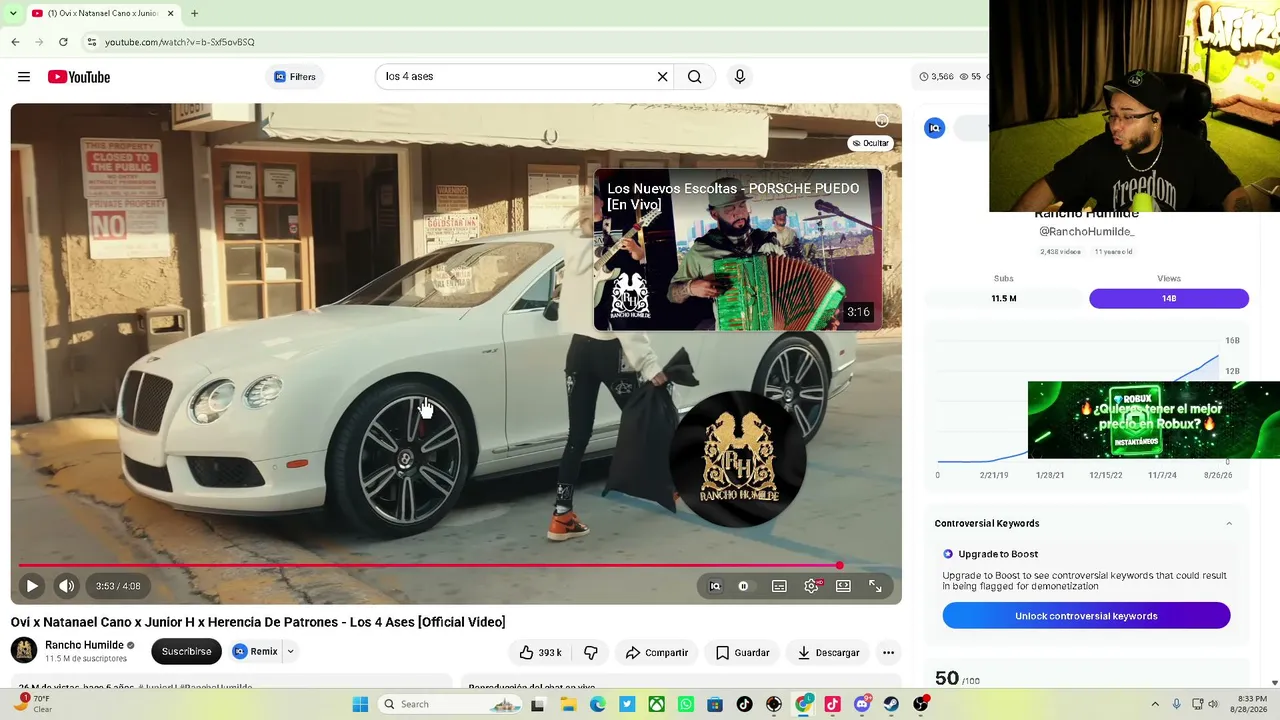1280x720 pixels.
Task: Open the Rancho Humilde channel name link
Action: point(84,645)
